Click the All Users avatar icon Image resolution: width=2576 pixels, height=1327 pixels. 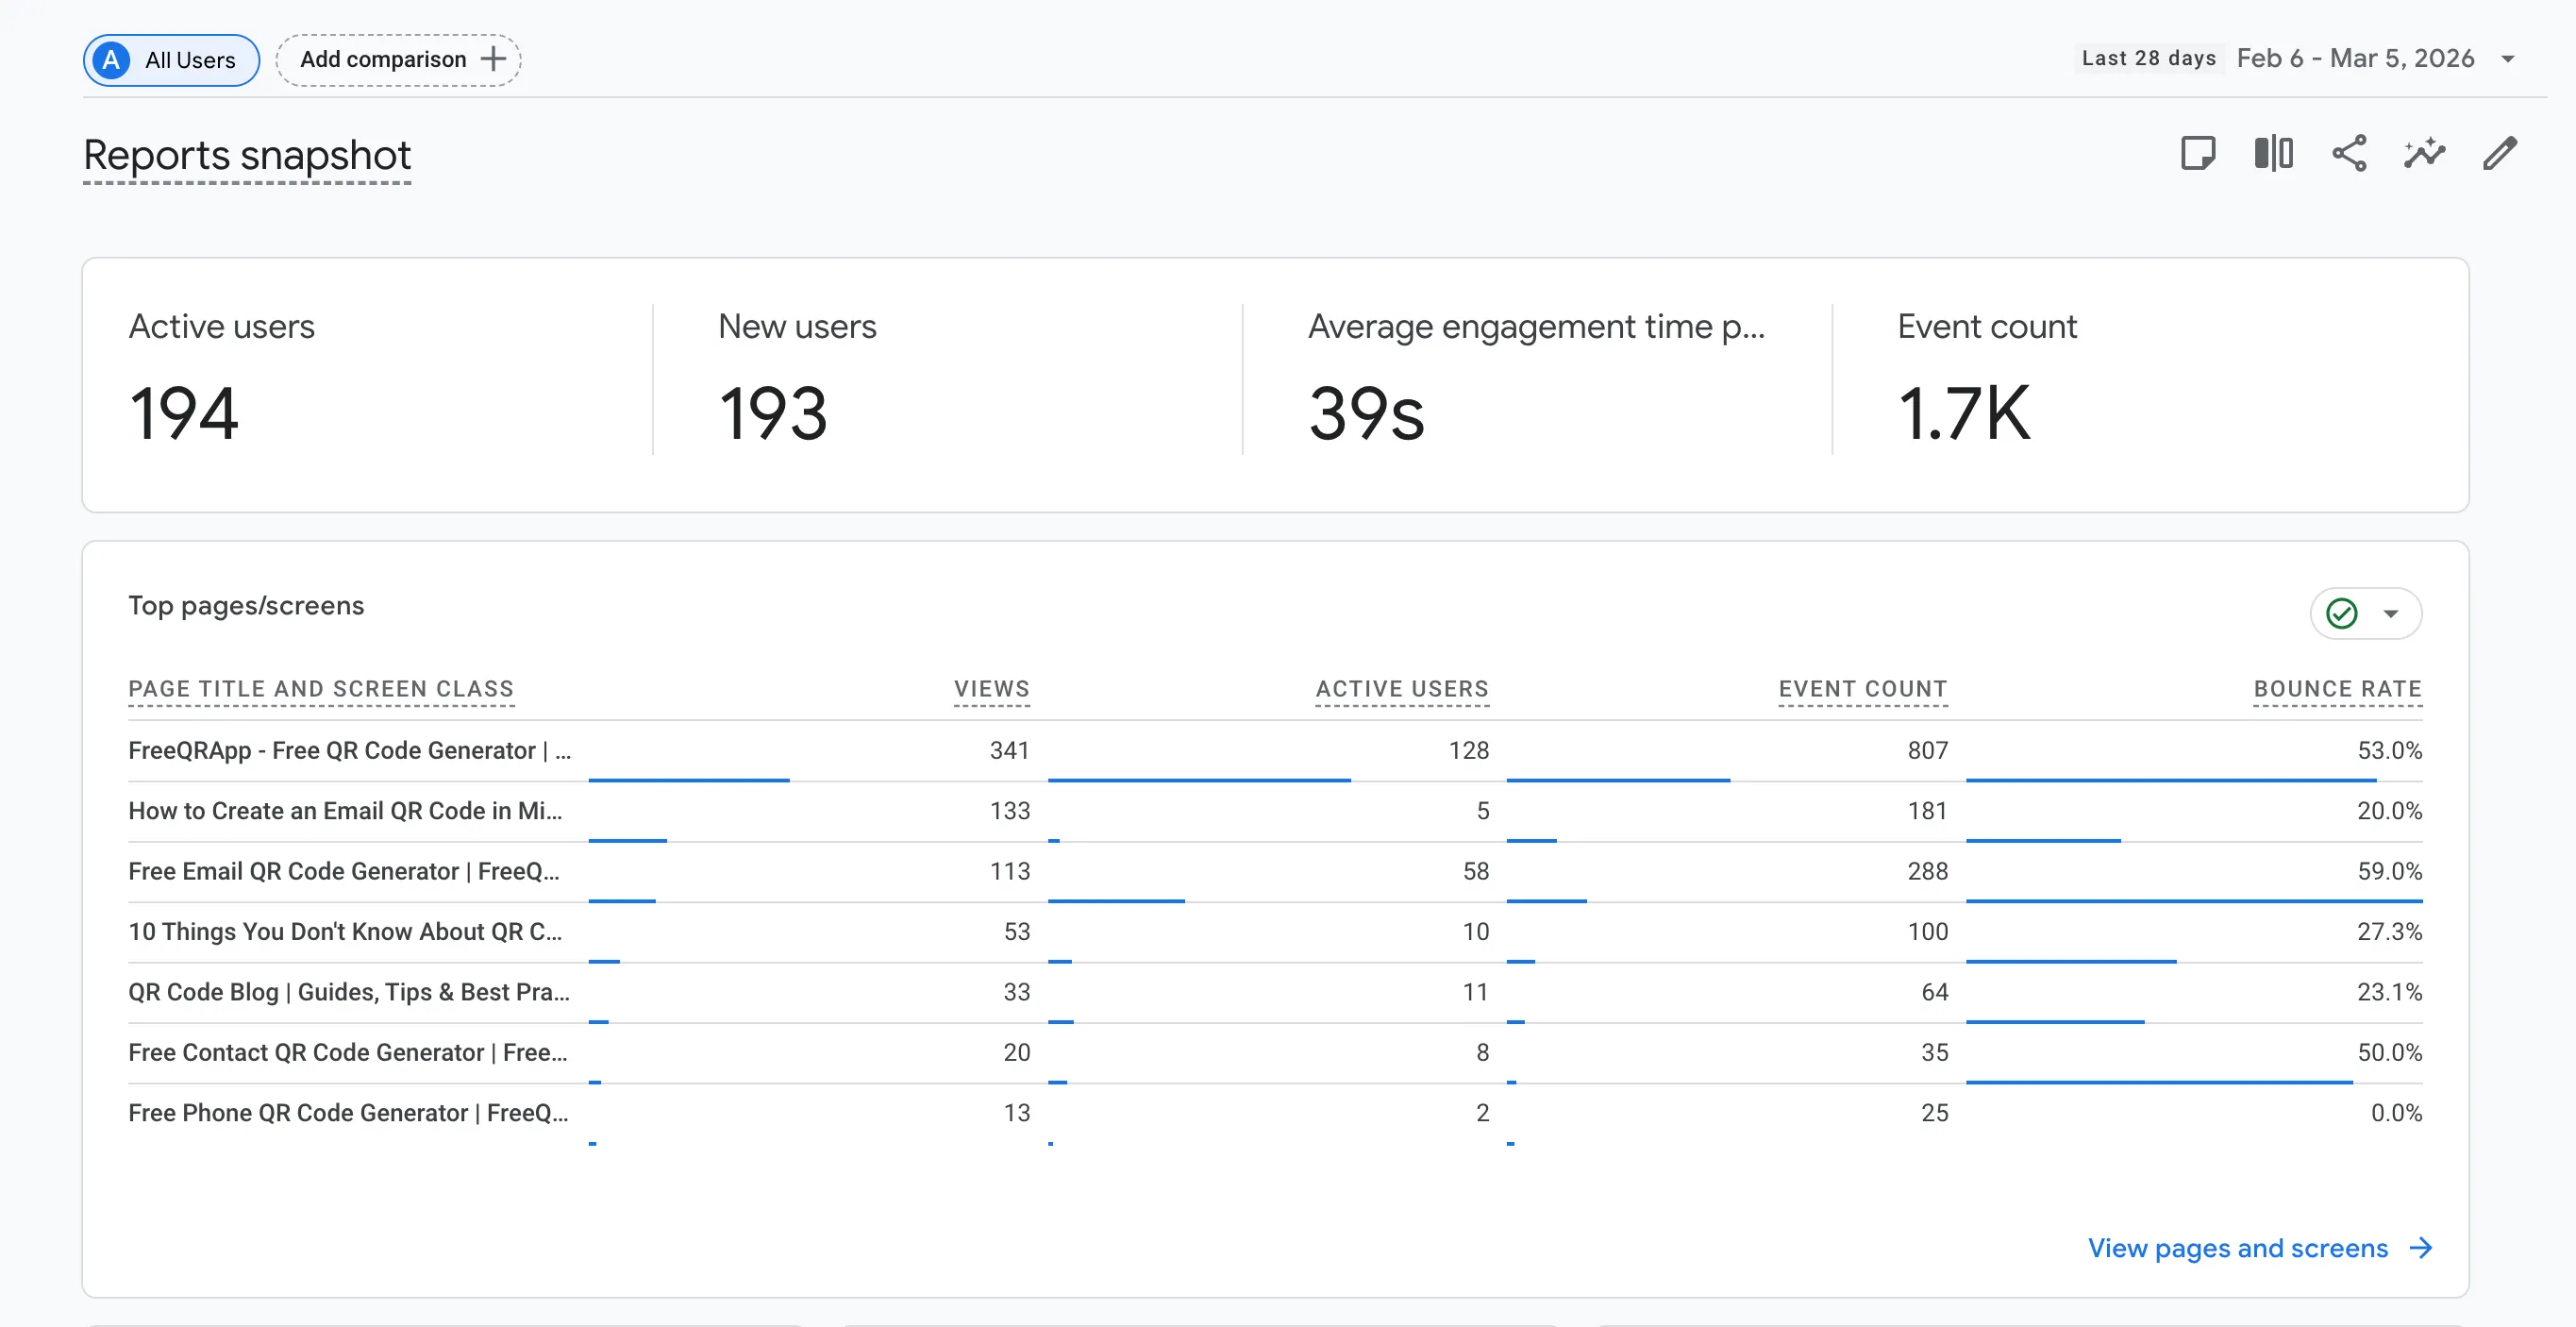click(111, 60)
